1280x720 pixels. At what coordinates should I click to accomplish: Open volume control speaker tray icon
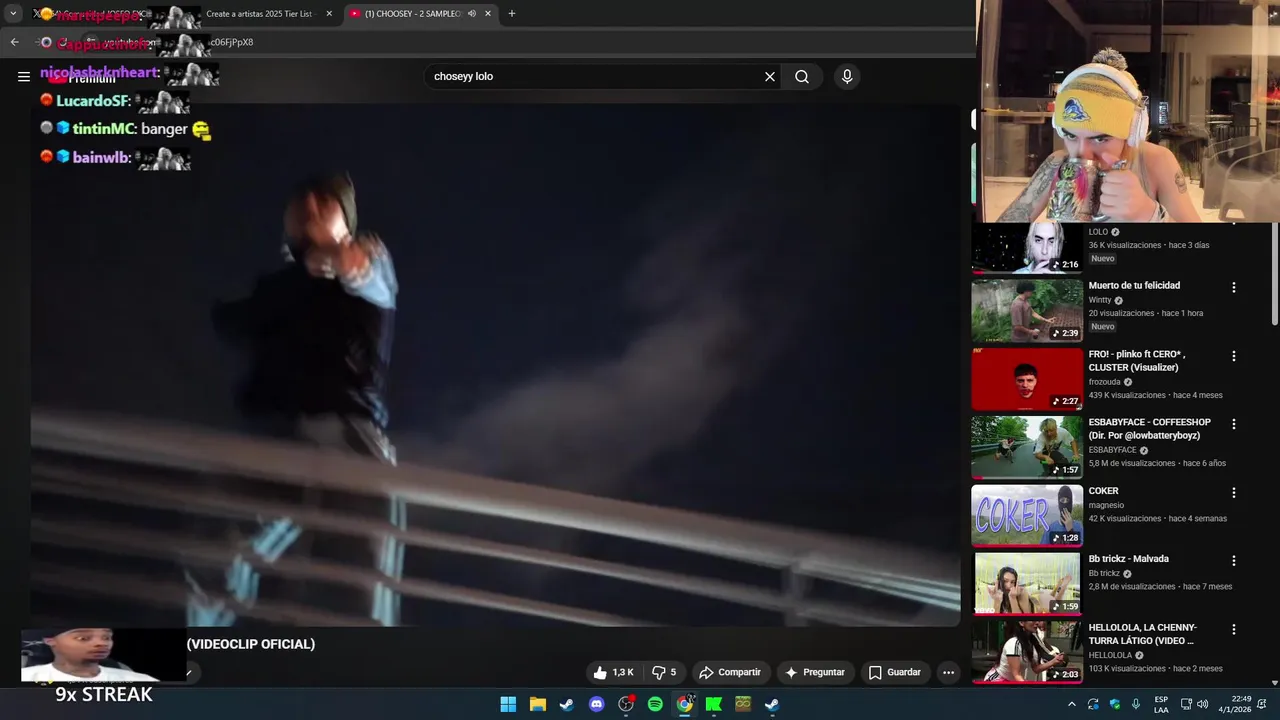coord(1203,704)
